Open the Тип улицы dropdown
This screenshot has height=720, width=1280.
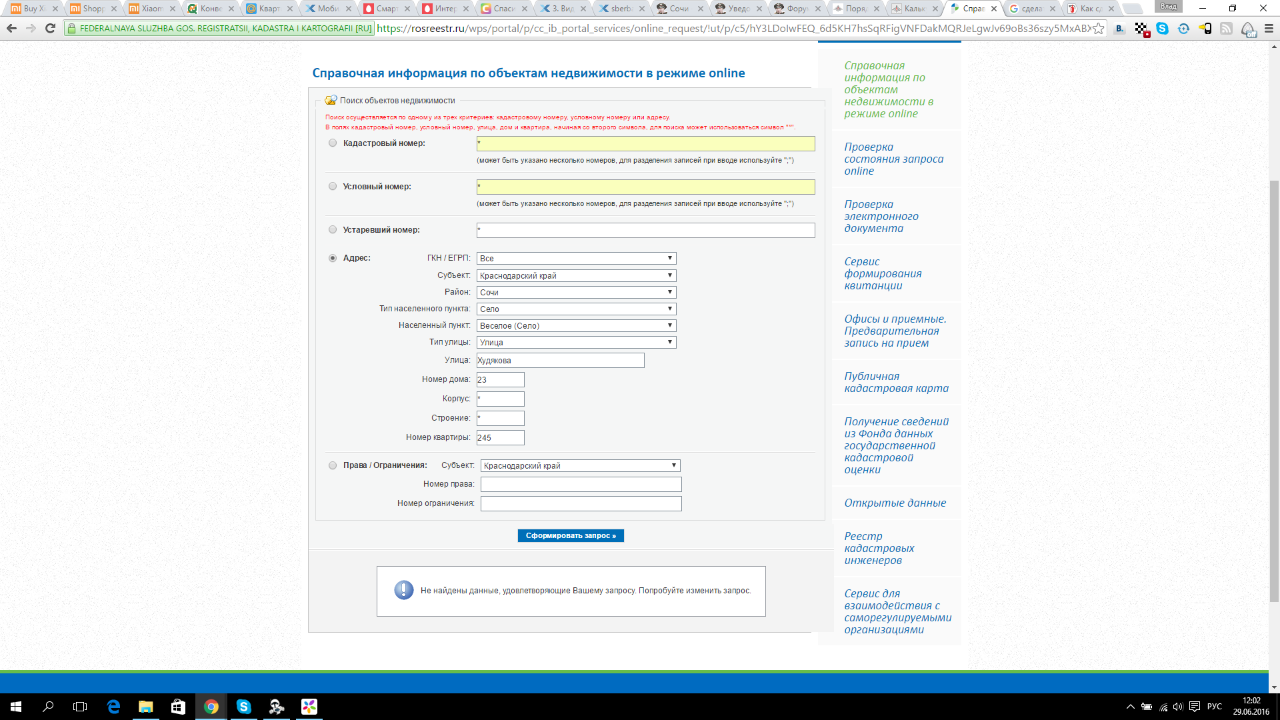[x=576, y=342]
